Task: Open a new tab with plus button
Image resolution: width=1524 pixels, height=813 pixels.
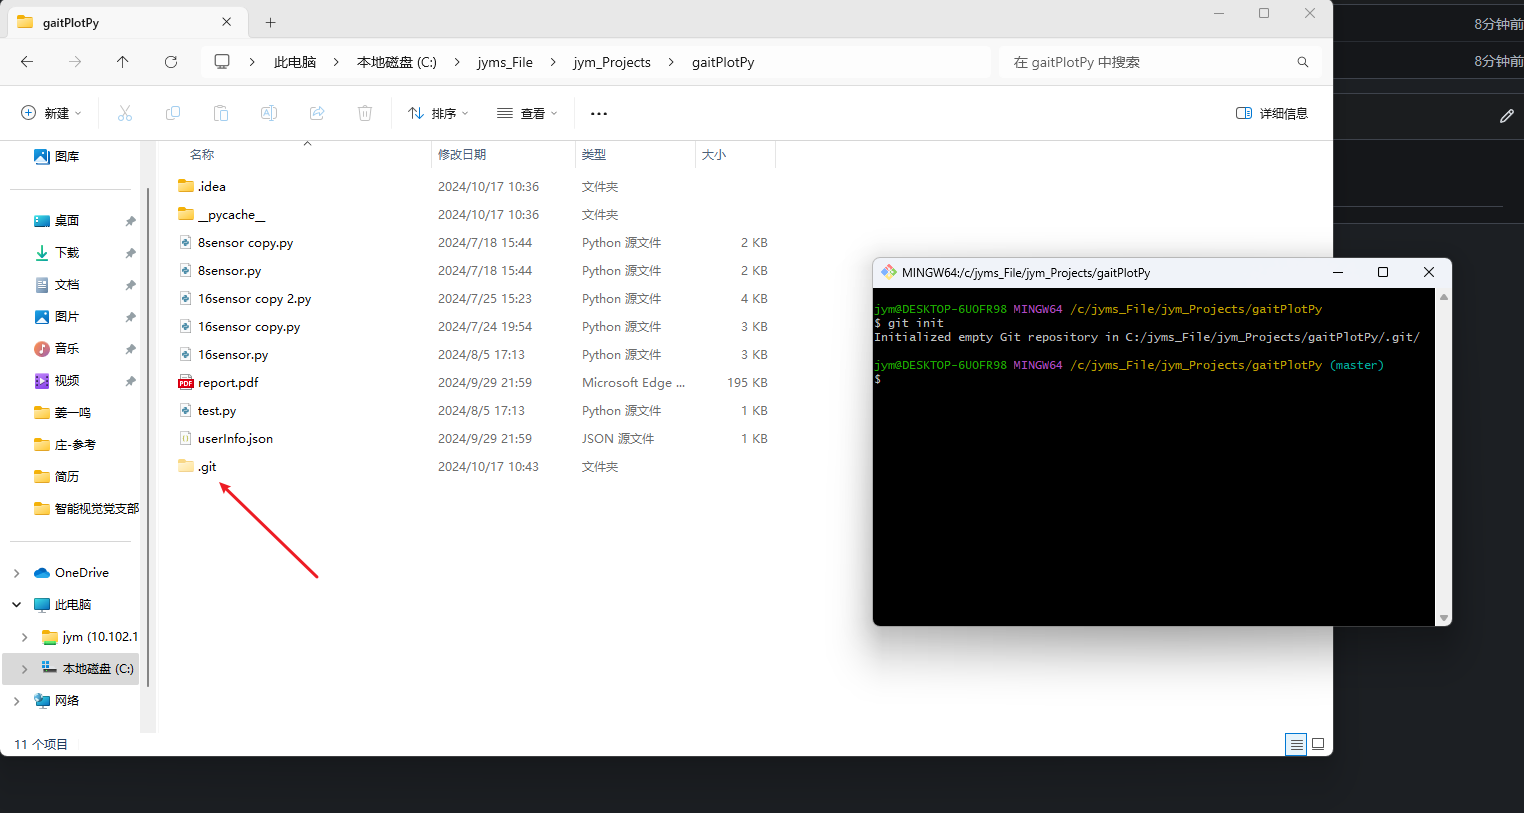Action: pyautogui.click(x=270, y=22)
